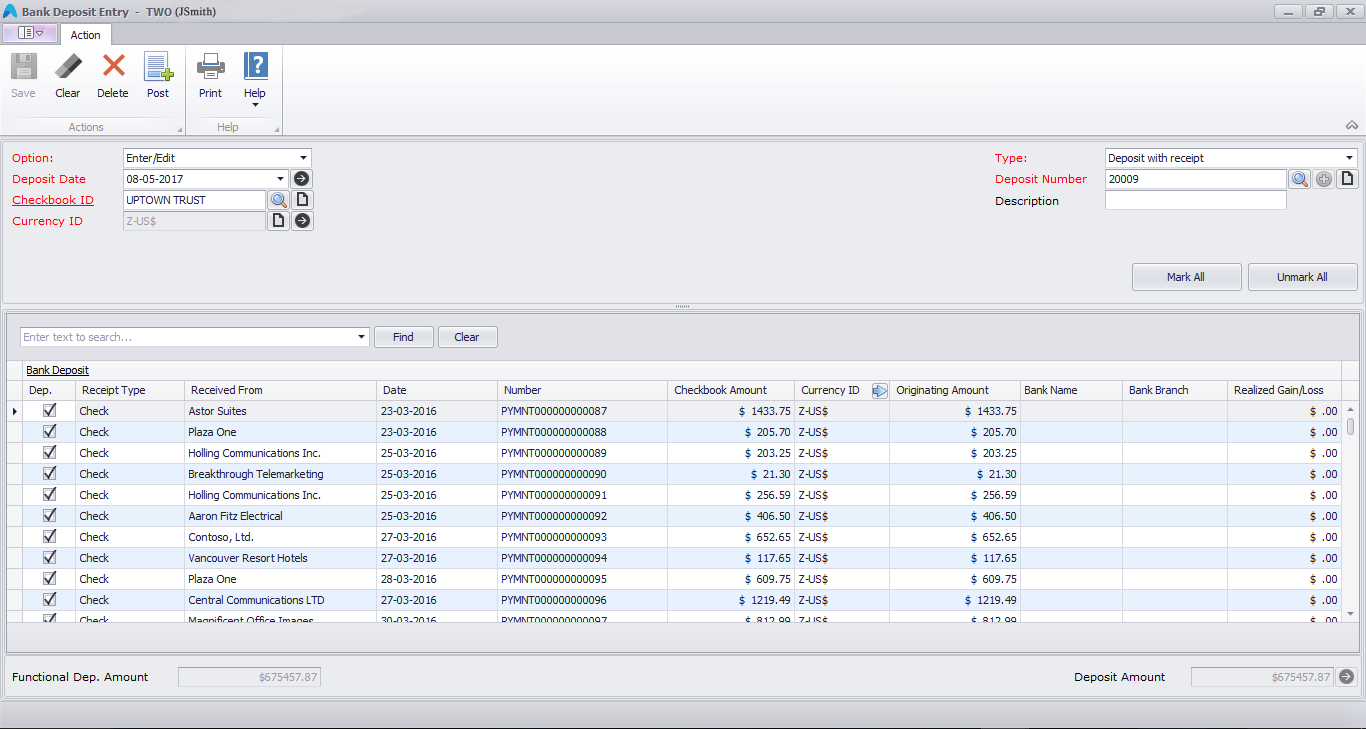Screen dimensions: 1366x729
Task: Open the Deposit Date calendar dropdown
Action: (x=281, y=179)
